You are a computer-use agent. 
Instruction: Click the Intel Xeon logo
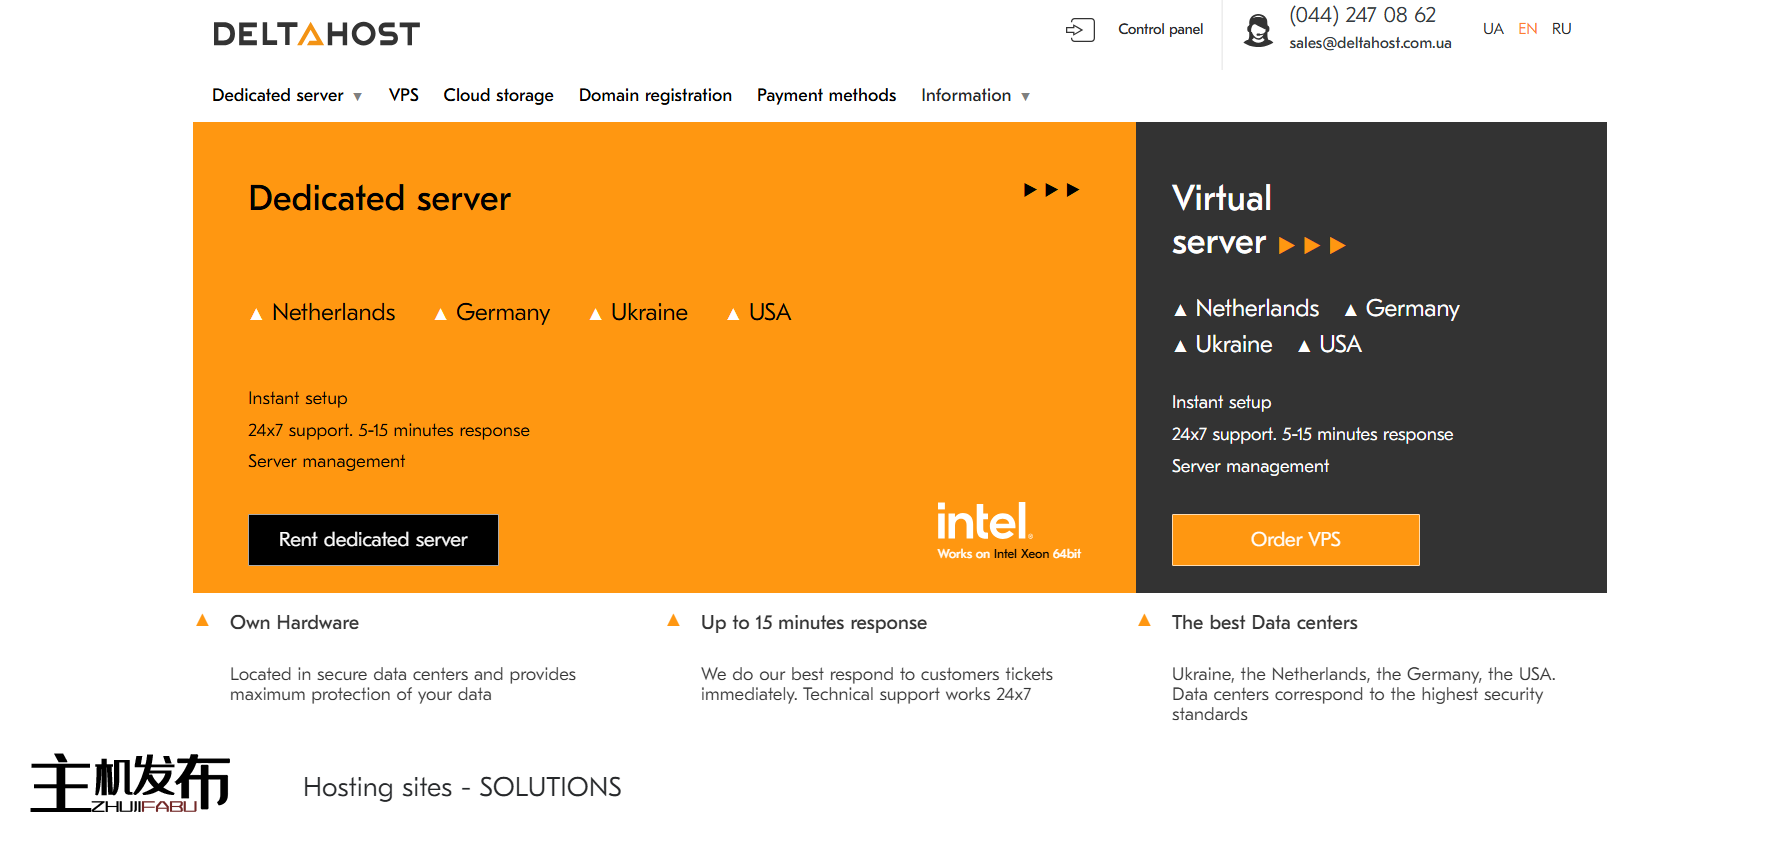tap(1008, 530)
